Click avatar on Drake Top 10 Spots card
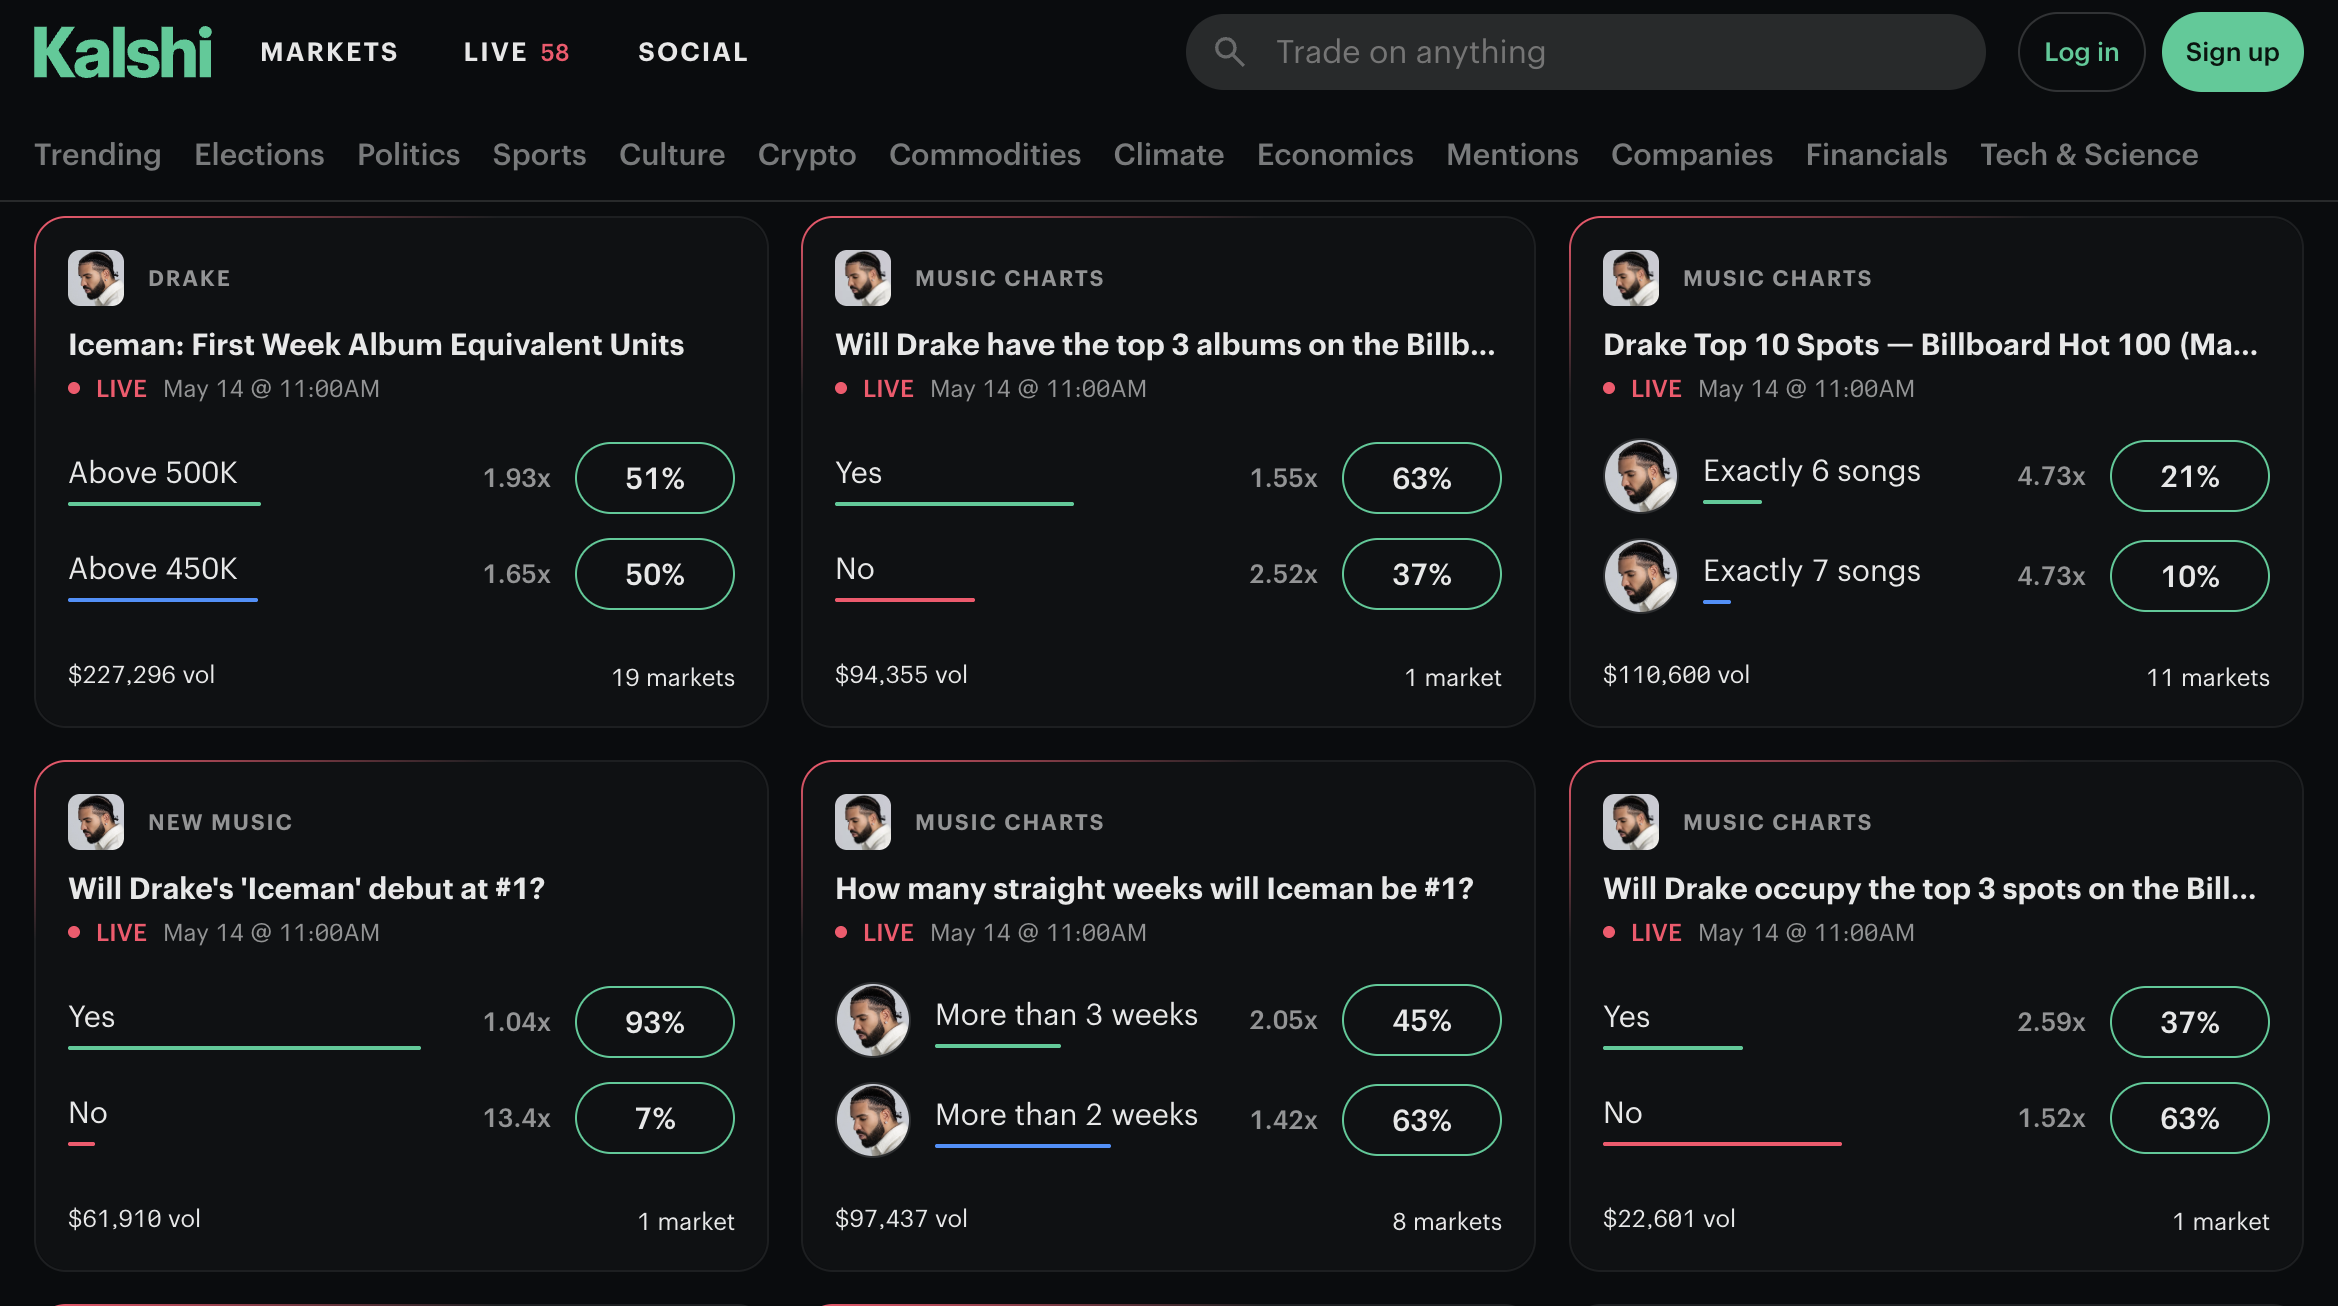The height and width of the screenshot is (1306, 2338). tap(1631, 278)
